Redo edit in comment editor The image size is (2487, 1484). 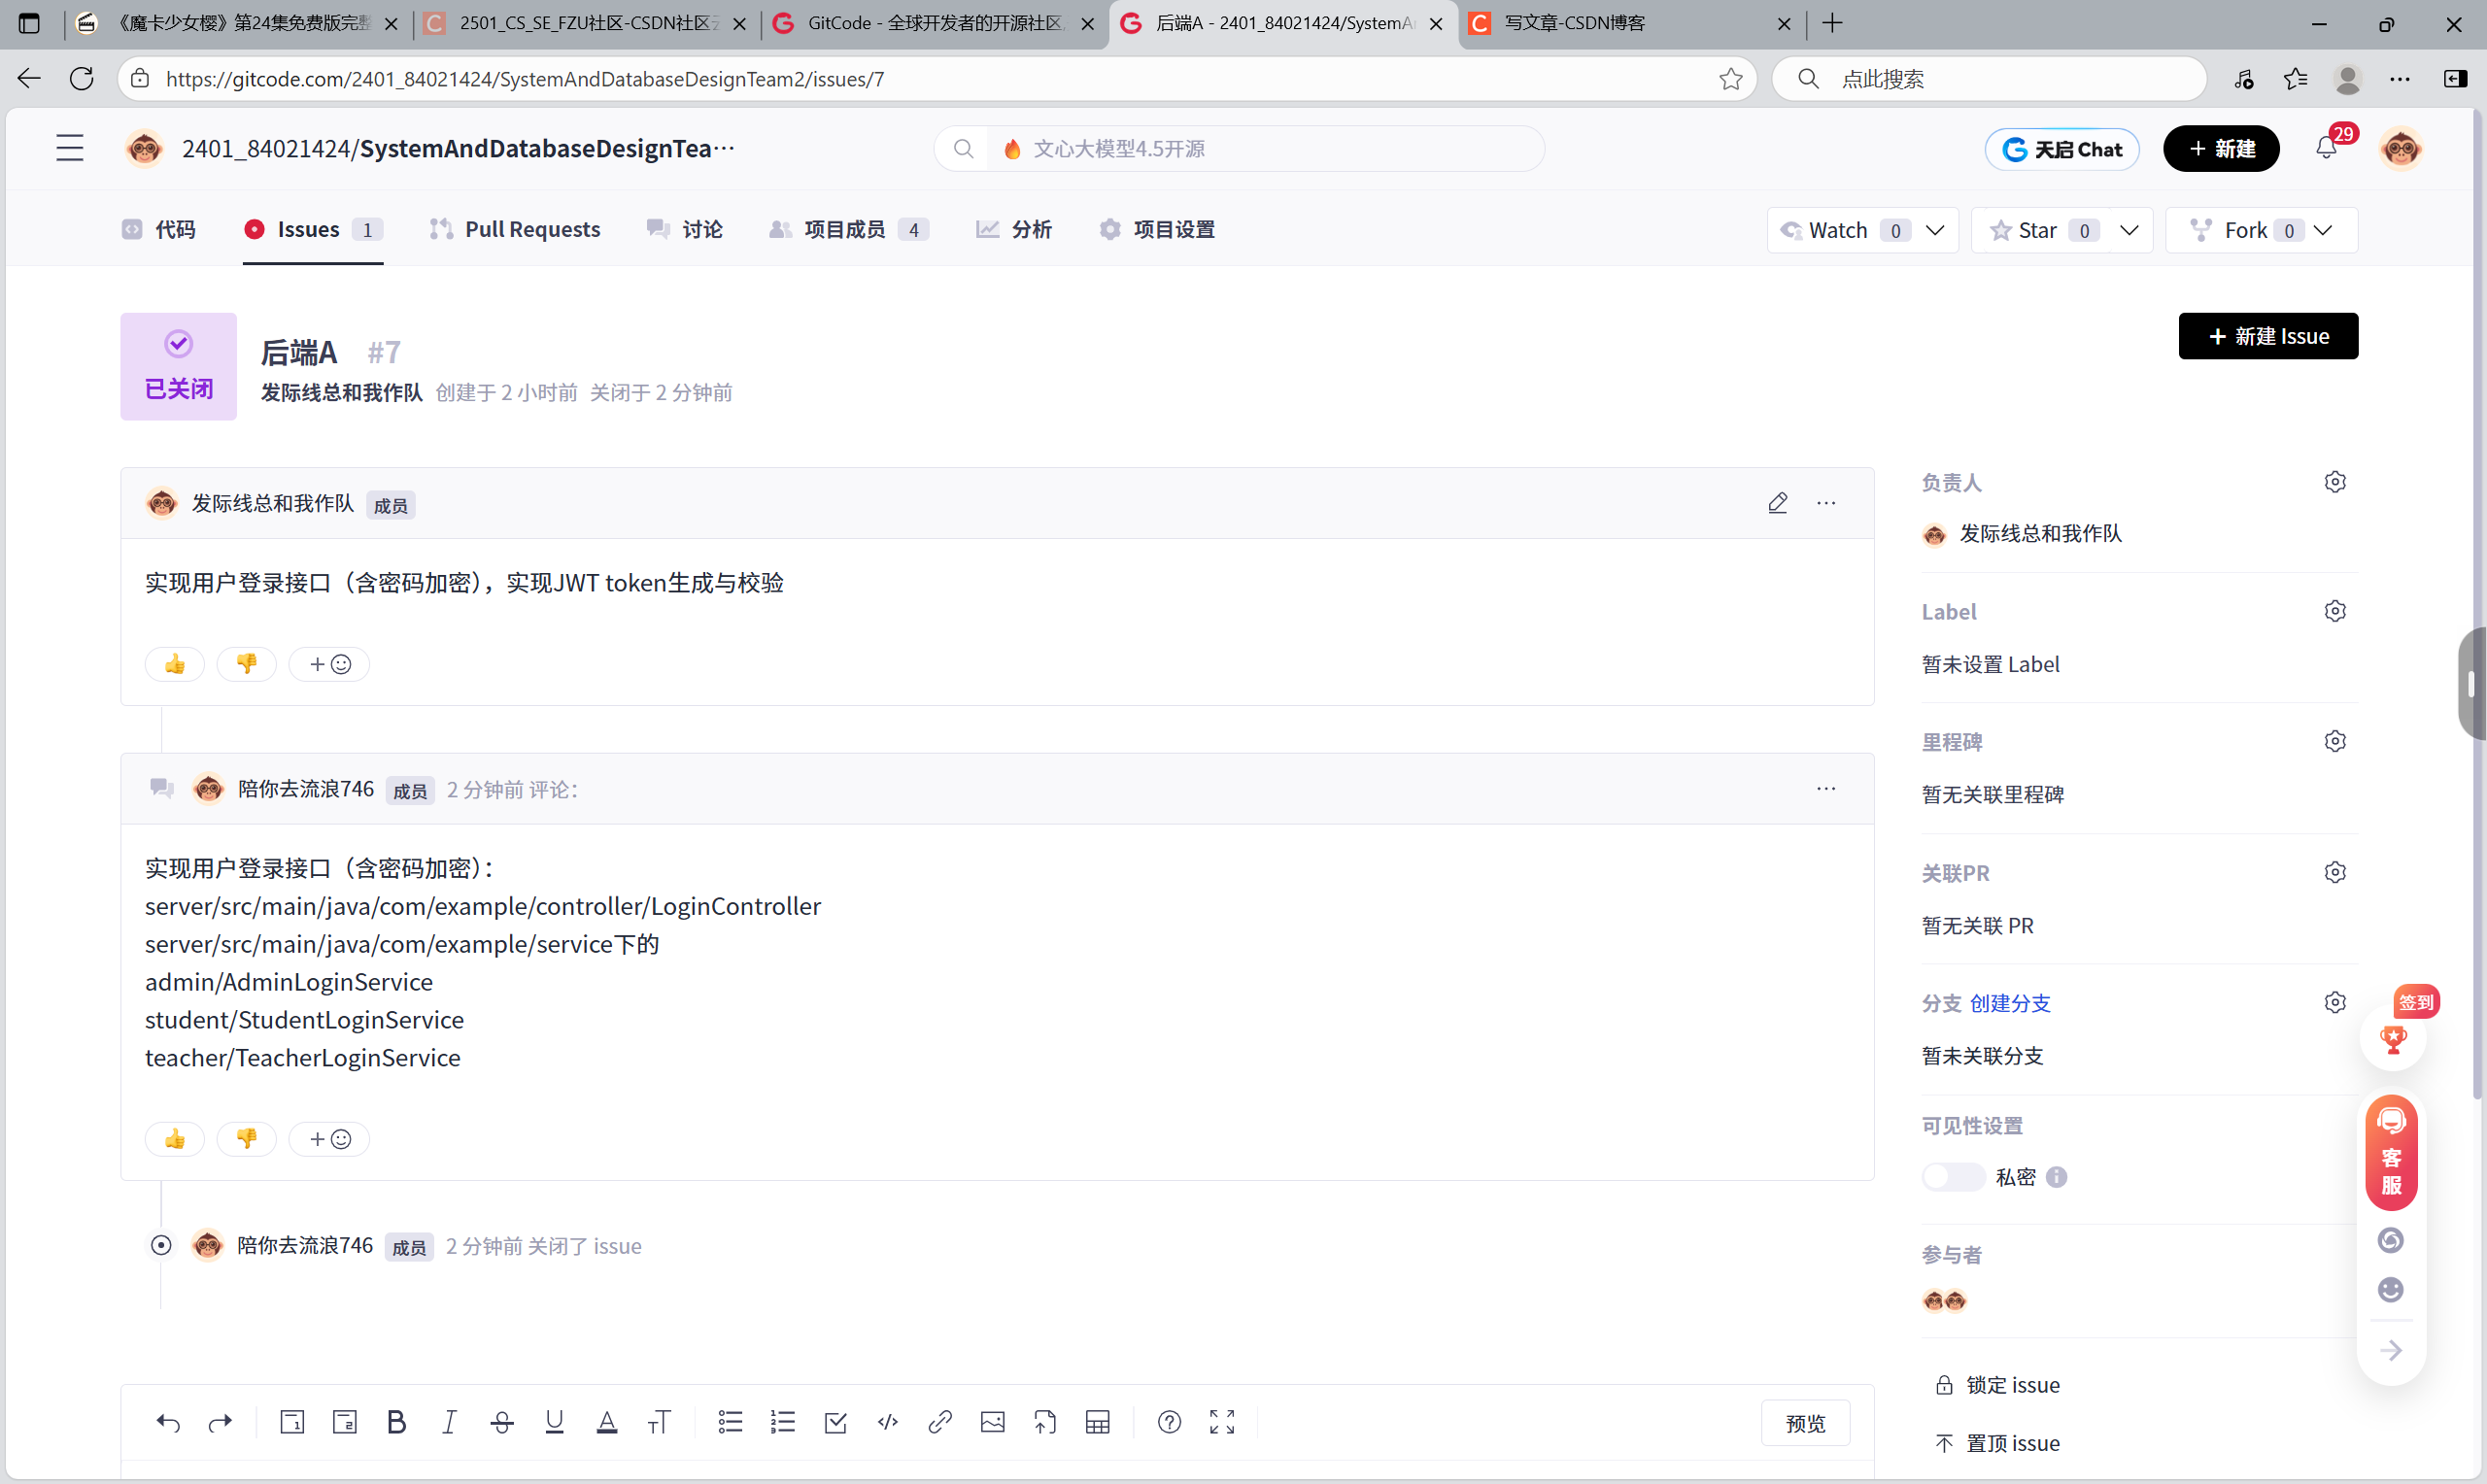(220, 1422)
